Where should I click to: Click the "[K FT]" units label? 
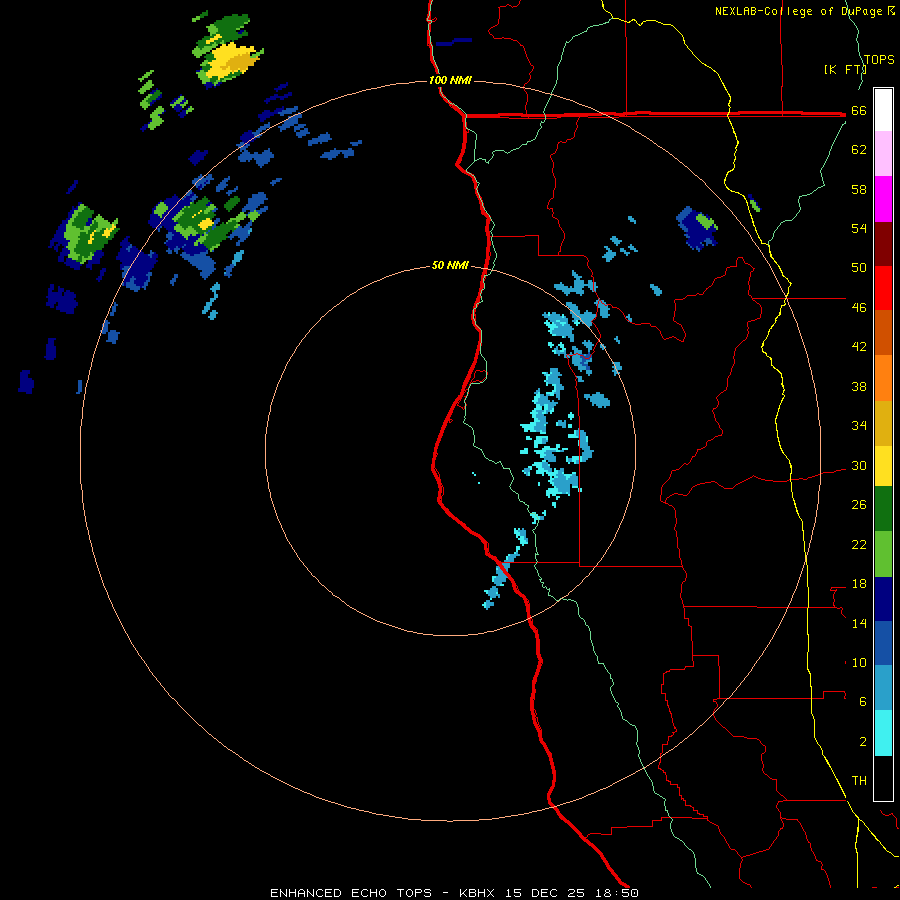[x=845, y=69]
